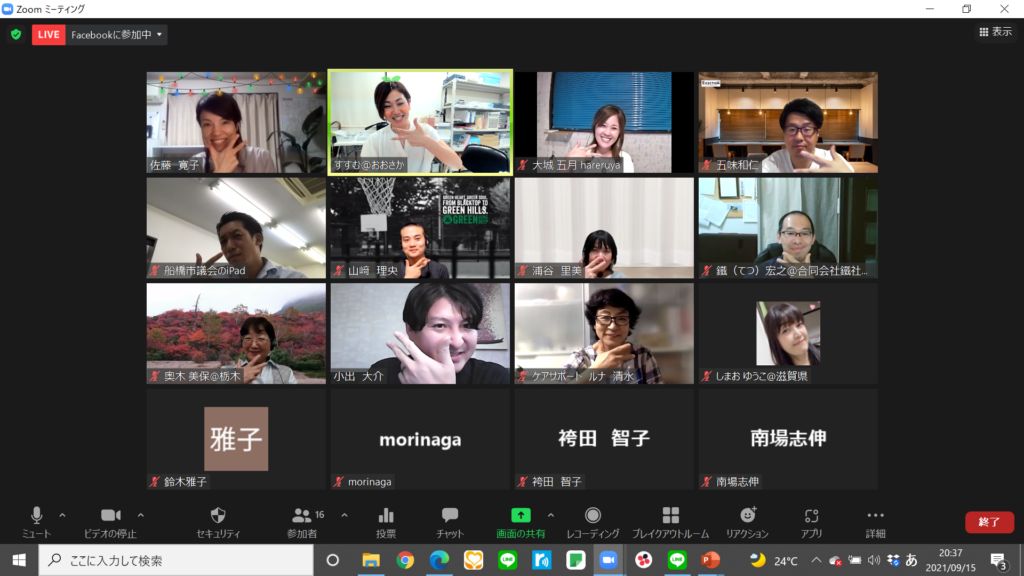The image size is (1024, 576).
Task: Click the Windows taskbar search box
Action: (180, 560)
